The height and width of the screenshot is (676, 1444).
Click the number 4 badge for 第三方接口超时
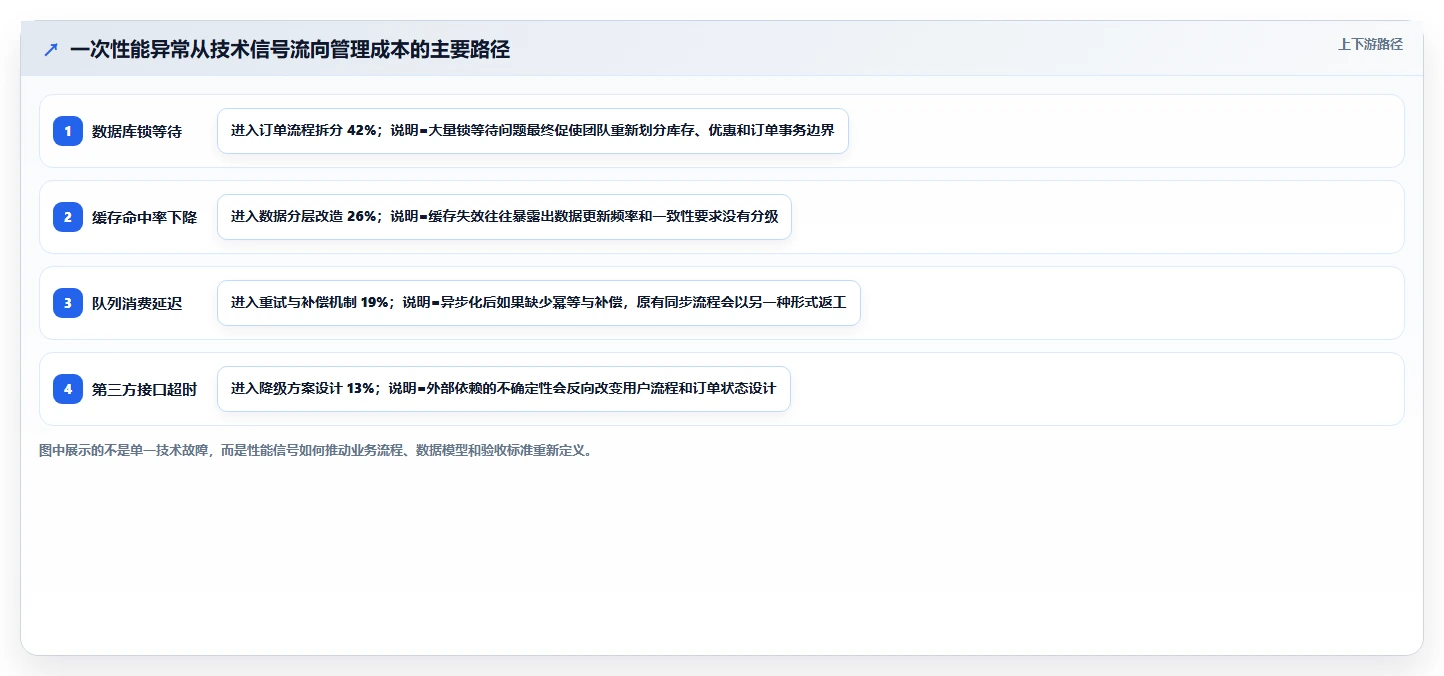click(x=68, y=389)
